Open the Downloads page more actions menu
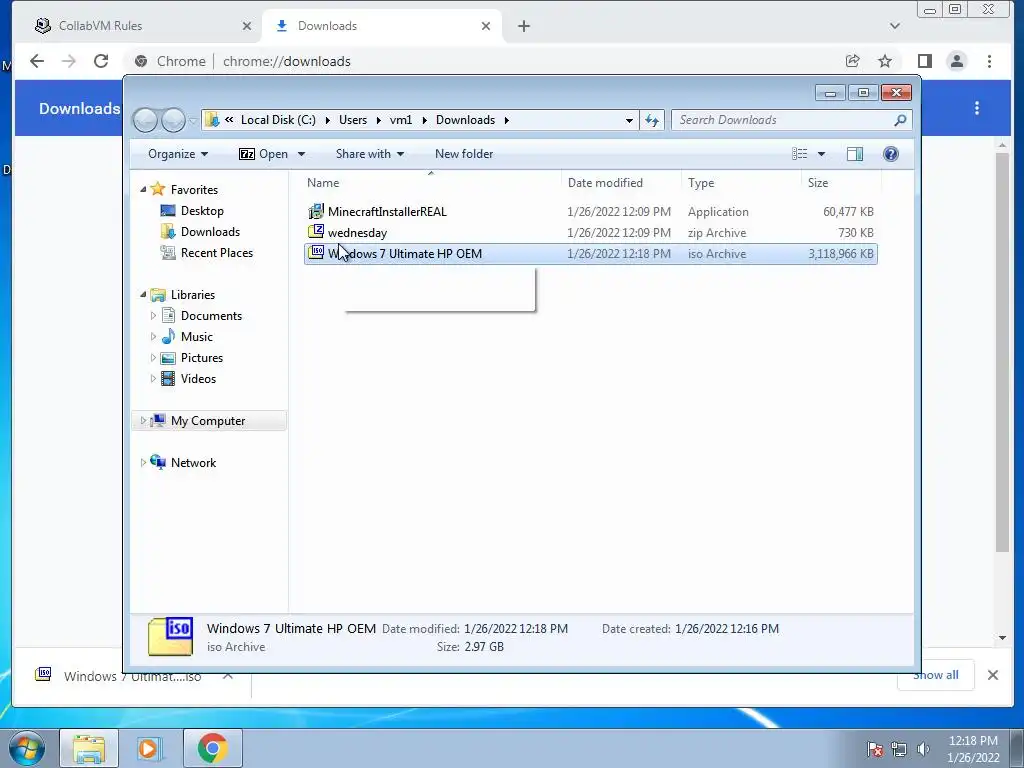1024x768 pixels. coord(977,108)
